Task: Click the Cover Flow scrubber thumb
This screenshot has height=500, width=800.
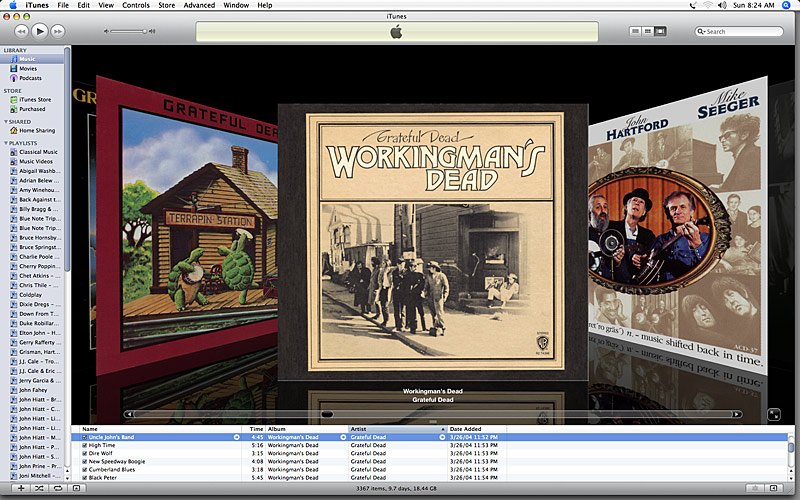Action: [327, 414]
